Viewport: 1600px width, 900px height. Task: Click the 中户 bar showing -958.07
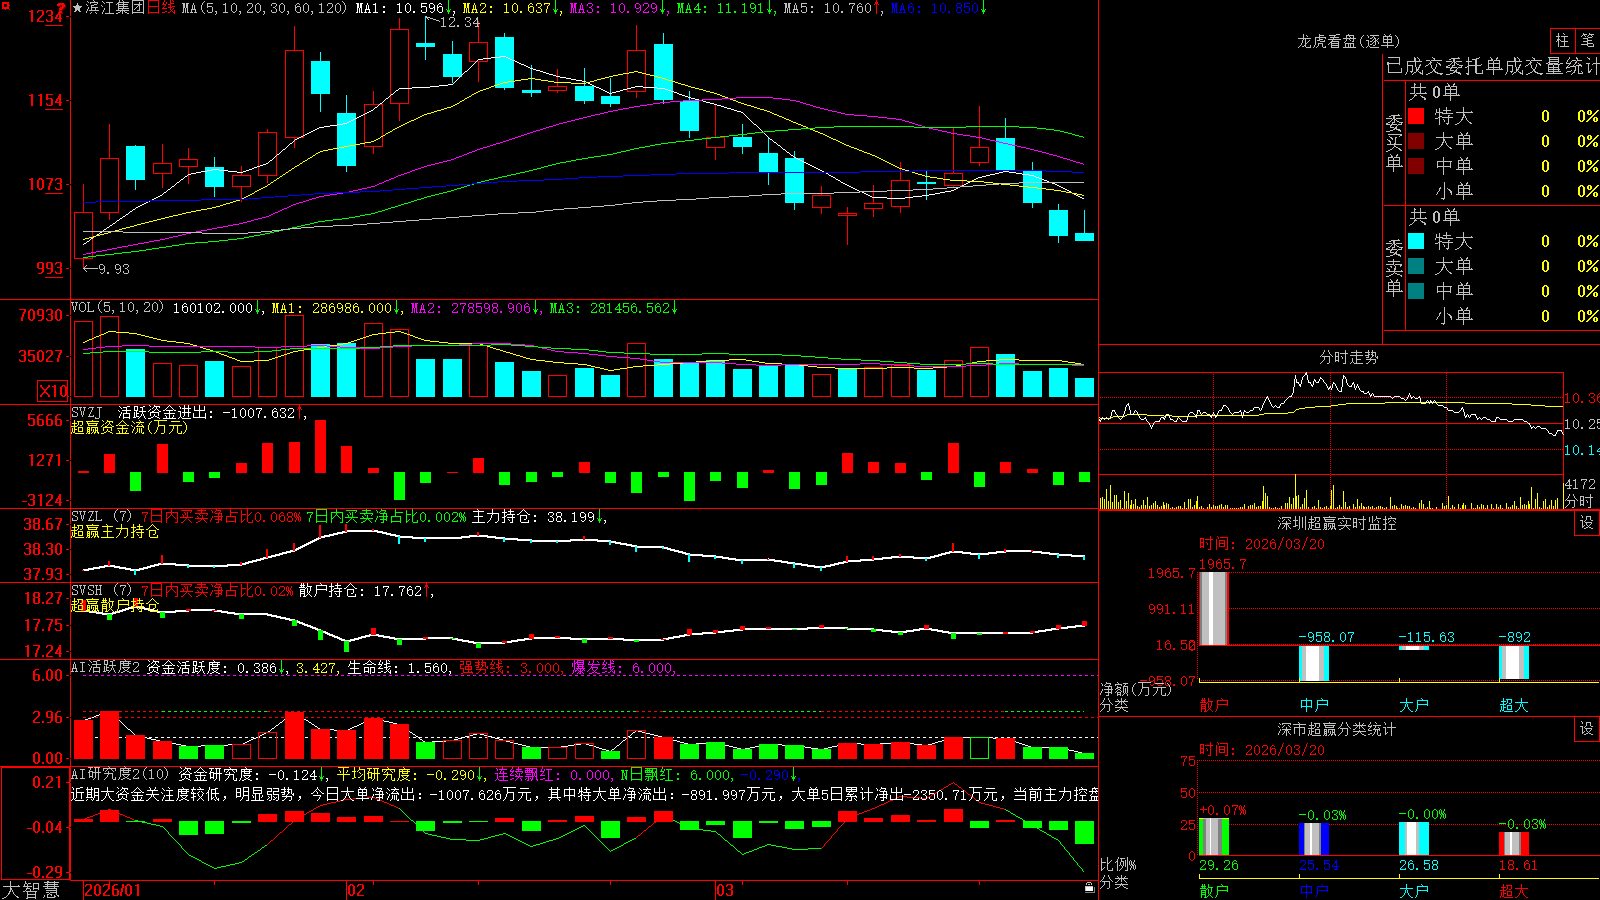pos(1313,663)
